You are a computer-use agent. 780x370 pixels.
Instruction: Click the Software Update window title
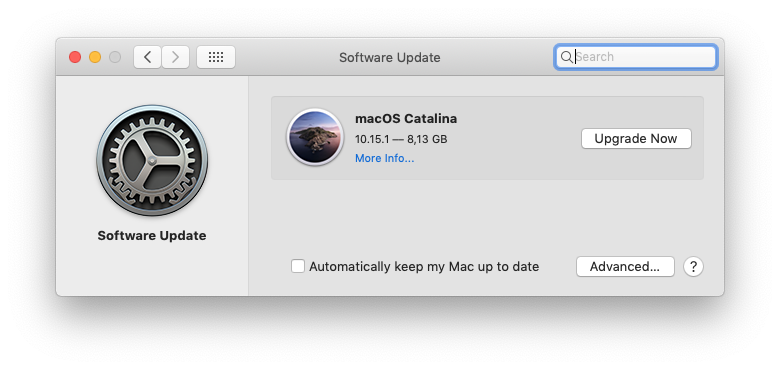[390, 57]
